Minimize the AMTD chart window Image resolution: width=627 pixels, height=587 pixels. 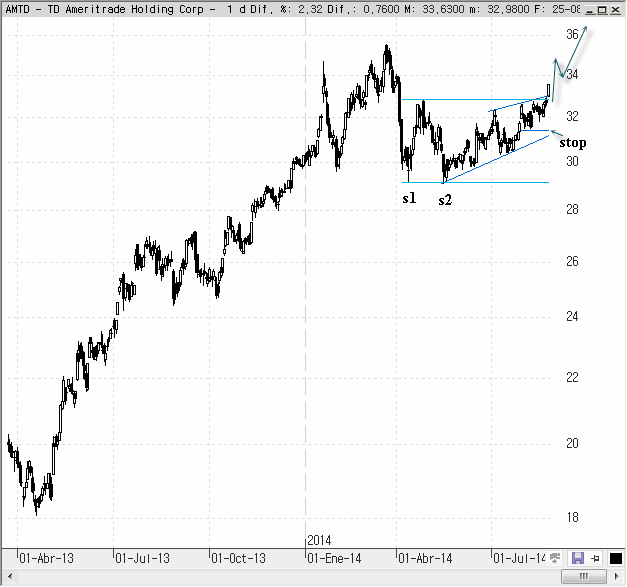[x=589, y=10]
